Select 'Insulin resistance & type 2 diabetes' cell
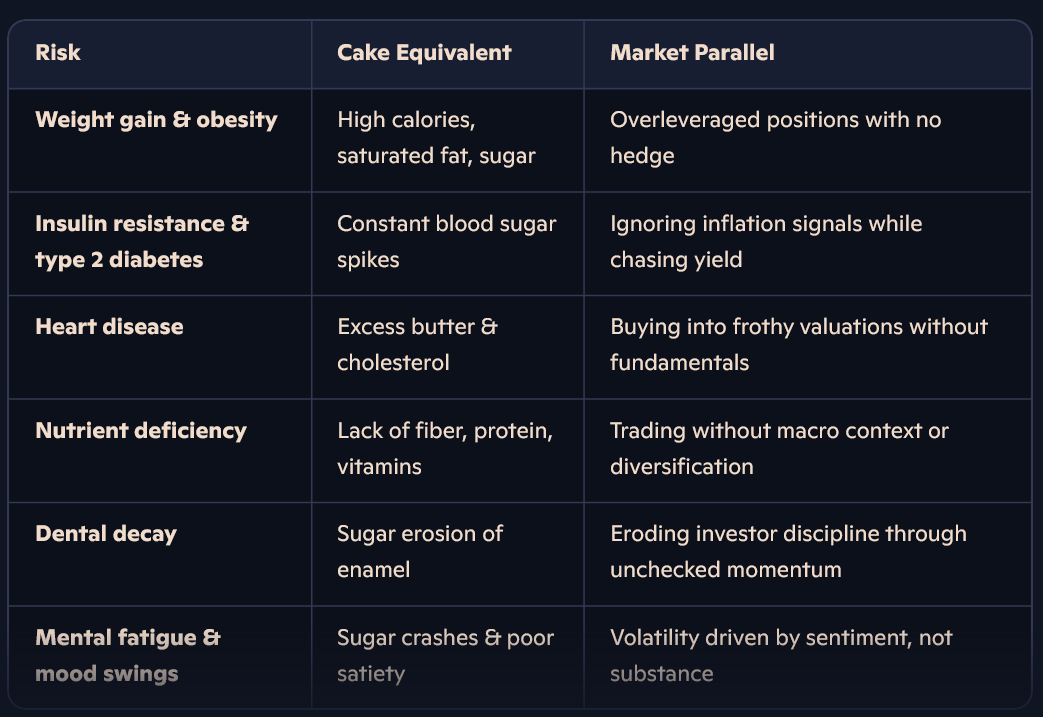1043x717 pixels. coord(141,242)
